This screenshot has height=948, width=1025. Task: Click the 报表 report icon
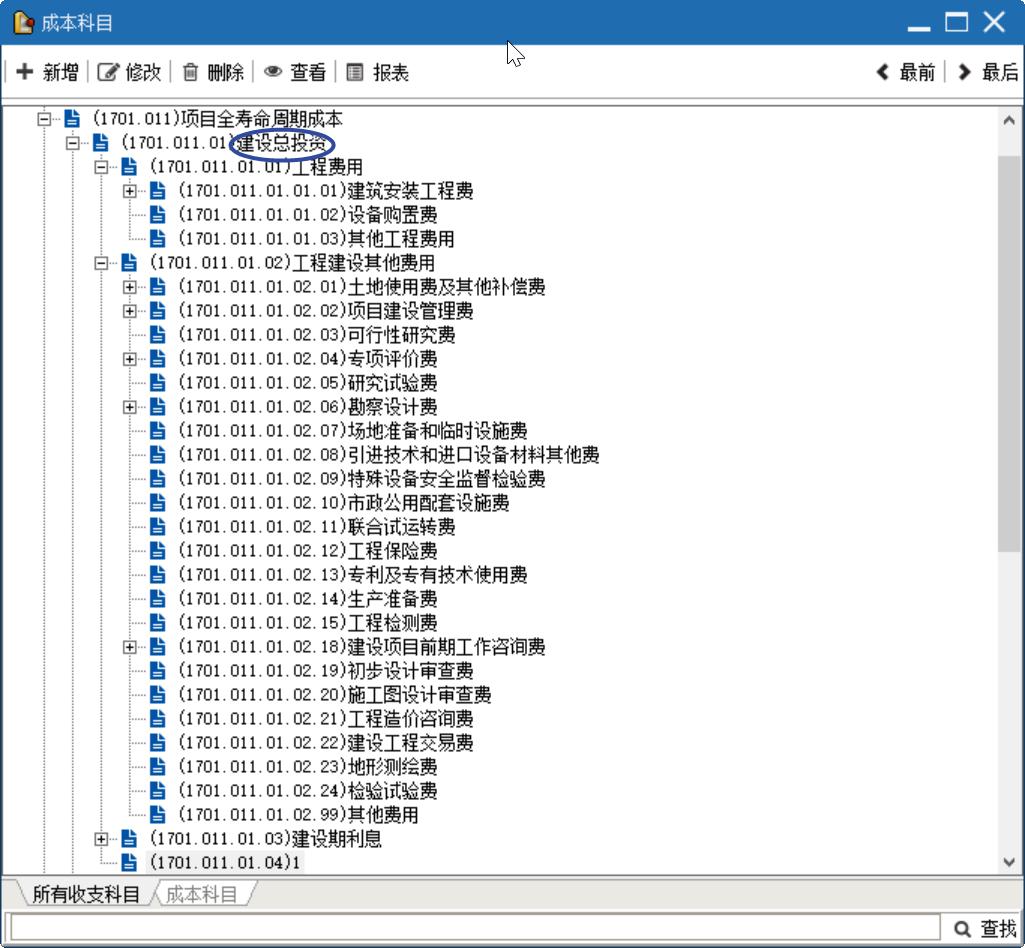(x=355, y=72)
